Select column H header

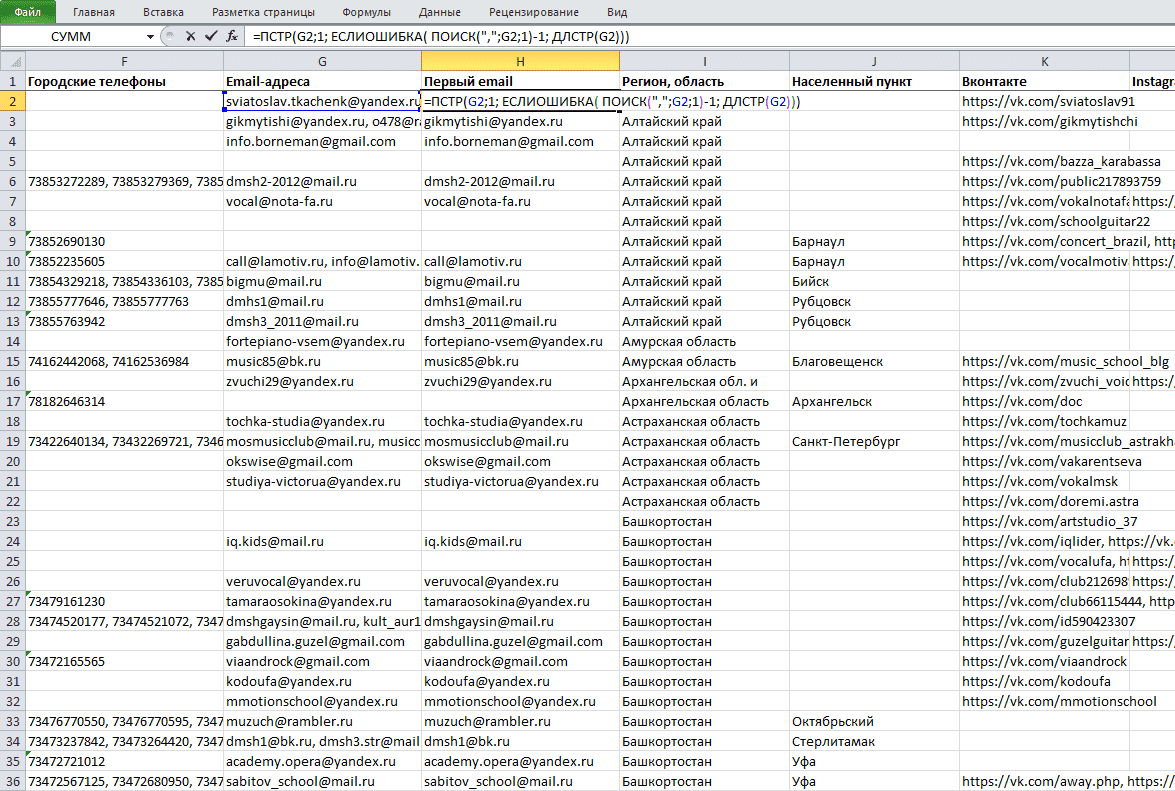(520, 61)
